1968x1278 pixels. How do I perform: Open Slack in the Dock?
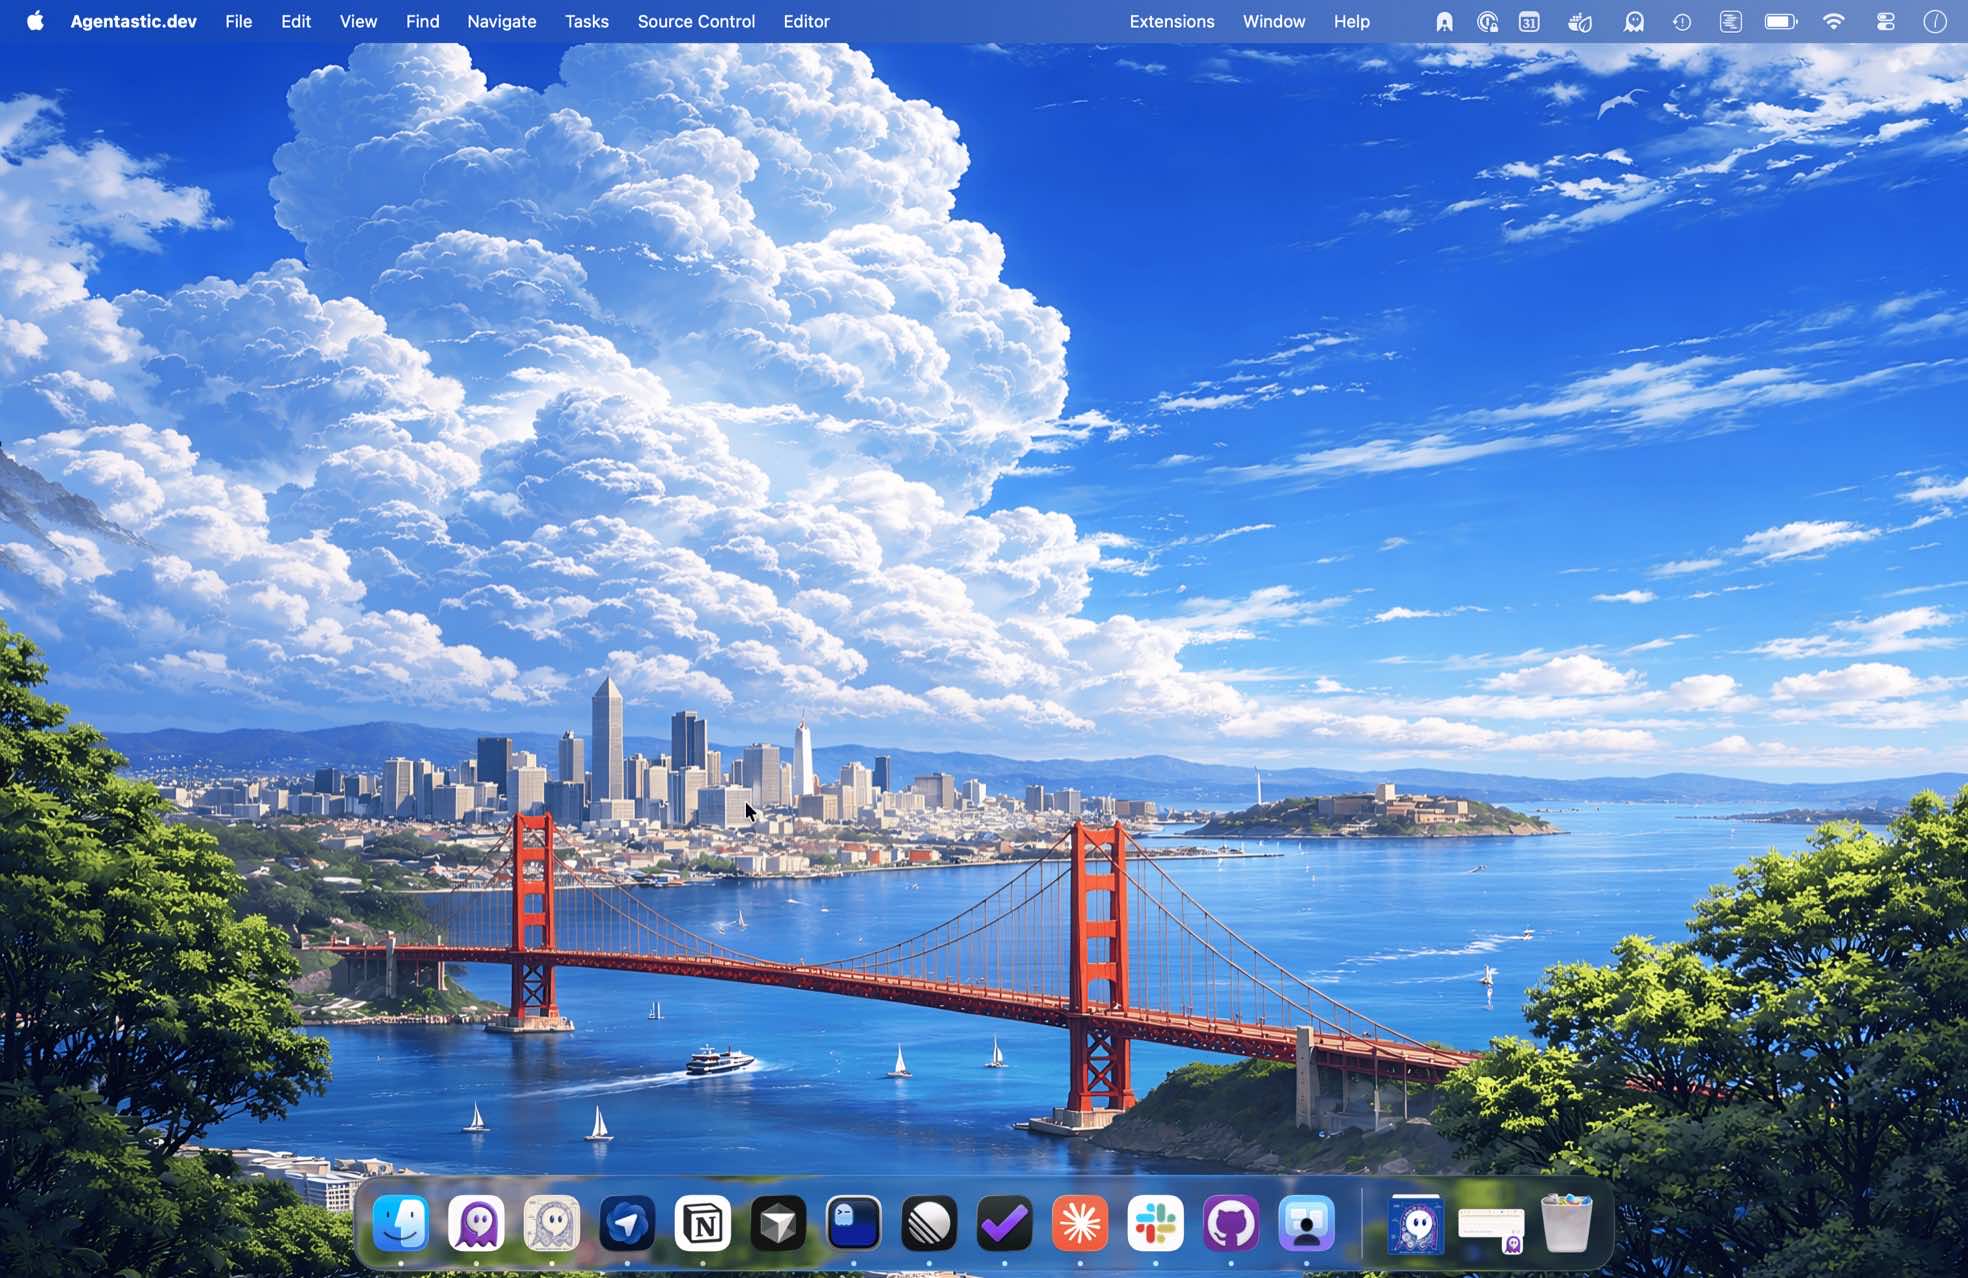click(x=1155, y=1224)
